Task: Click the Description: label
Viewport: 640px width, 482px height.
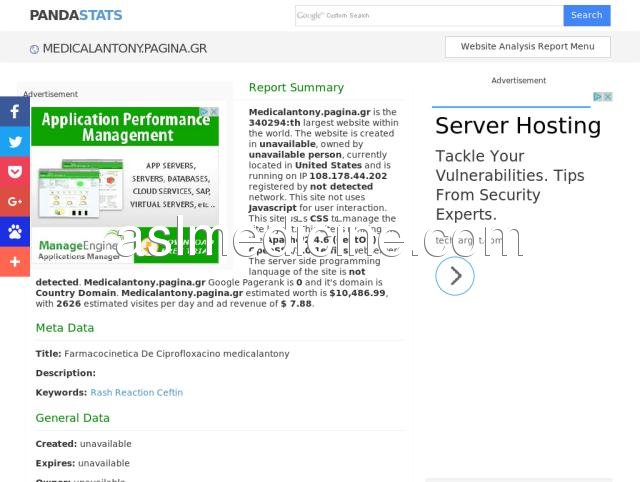Action: (x=66, y=373)
